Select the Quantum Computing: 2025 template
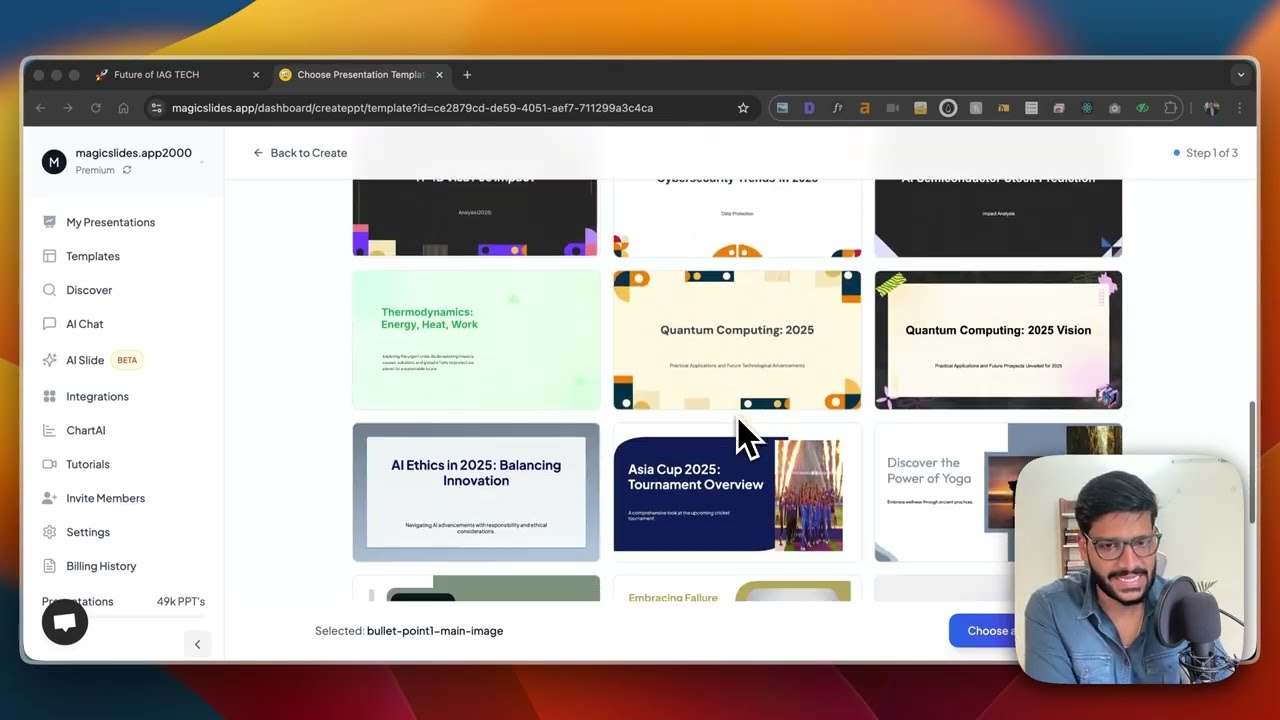The image size is (1280, 720). click(x=737, y=340)
